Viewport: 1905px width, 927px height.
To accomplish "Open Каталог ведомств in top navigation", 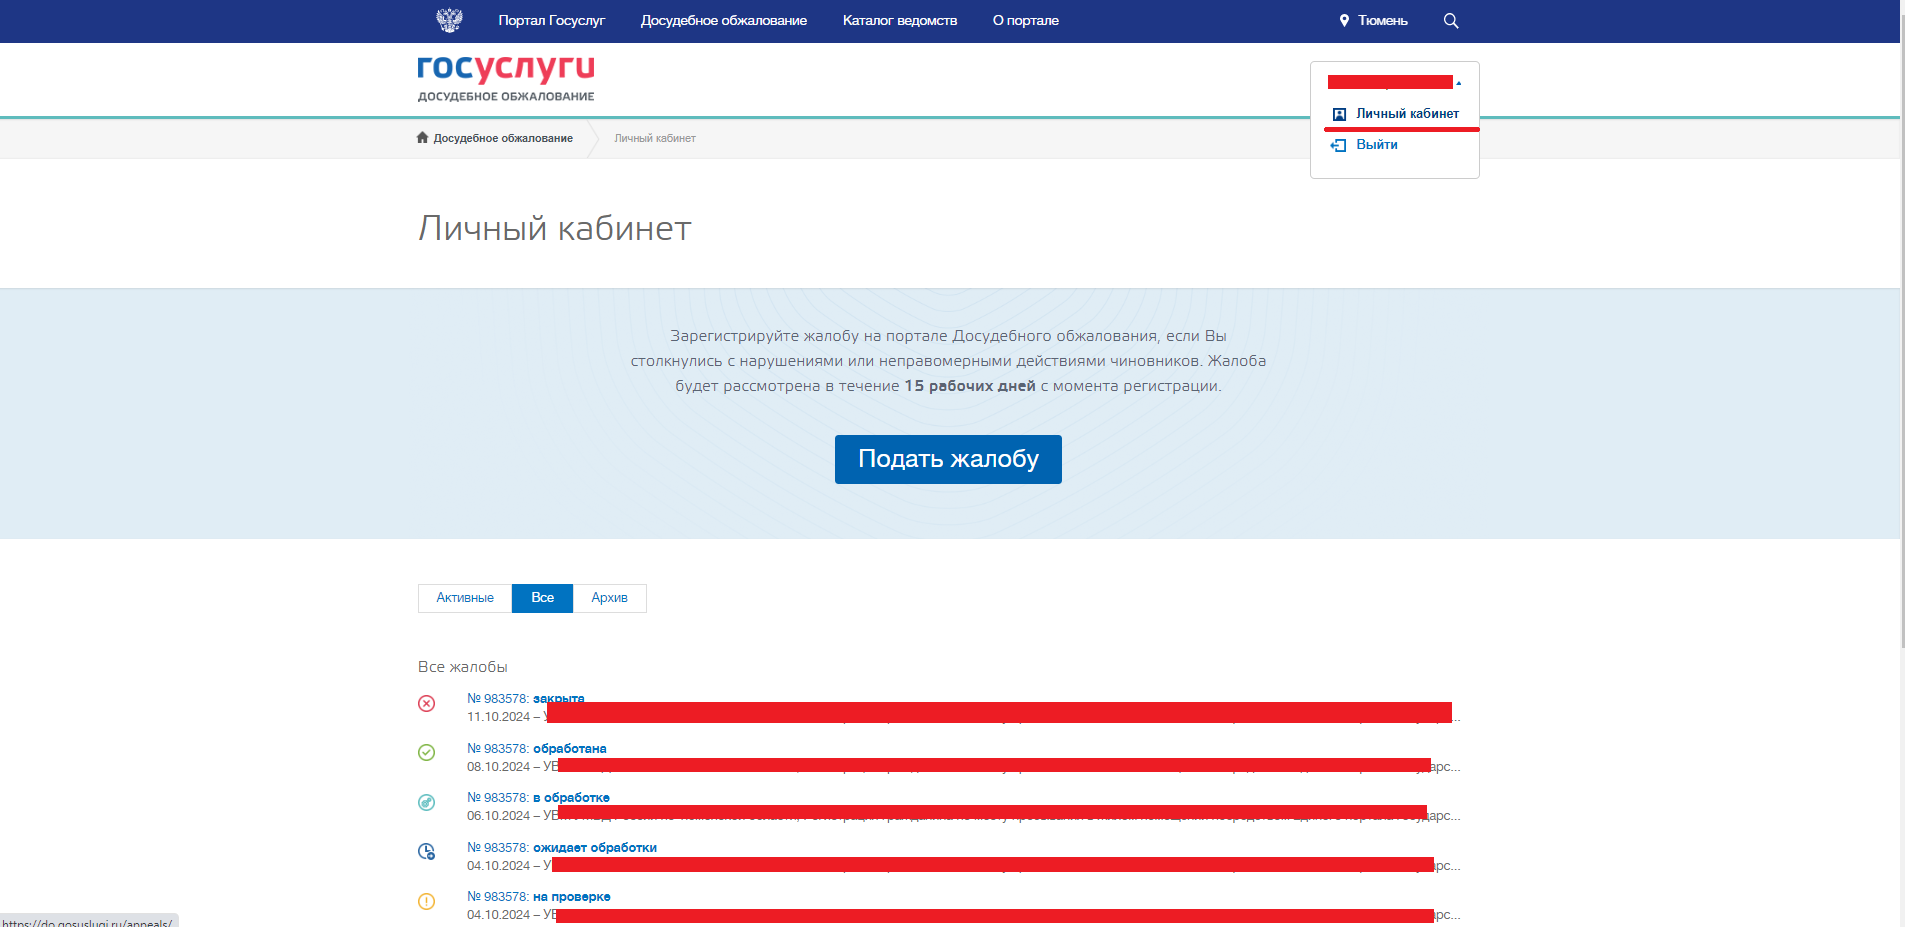I will pyautogui.click(x=899, y=21).
